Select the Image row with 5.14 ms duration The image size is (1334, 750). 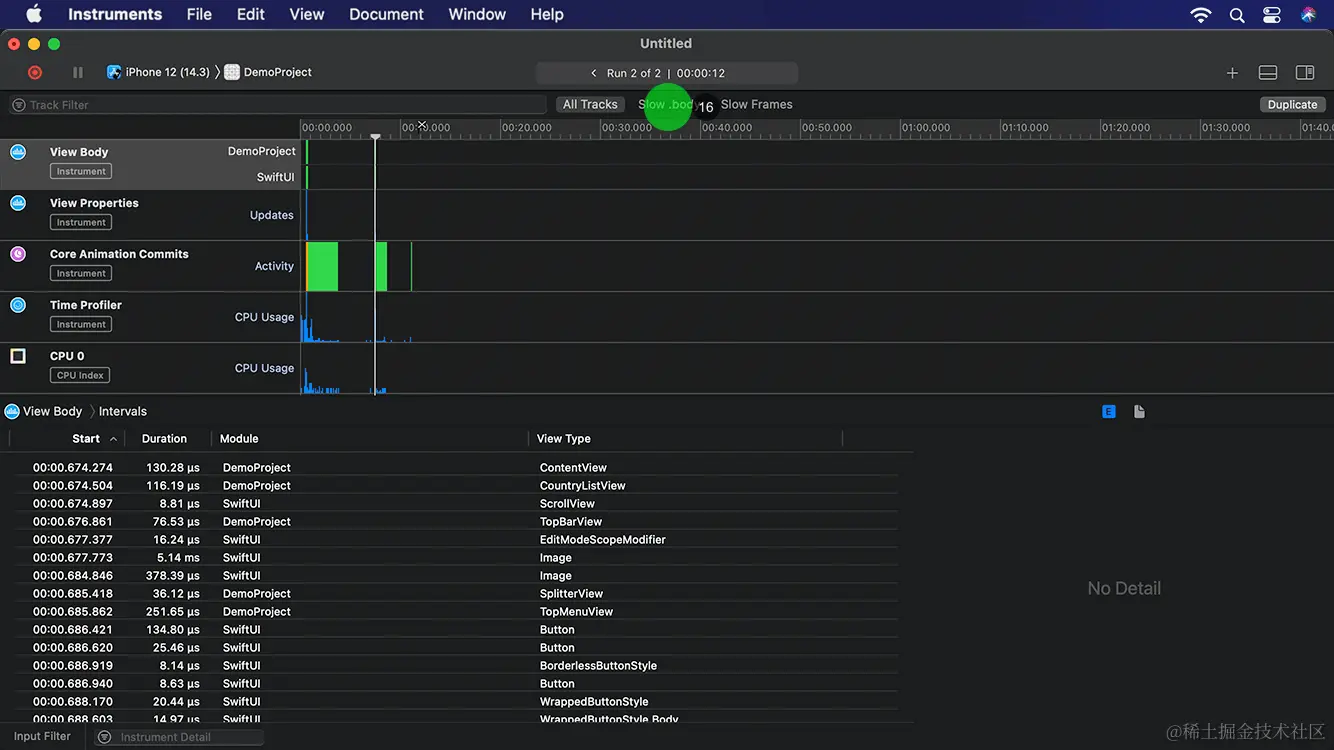click(x=456, y=558)
